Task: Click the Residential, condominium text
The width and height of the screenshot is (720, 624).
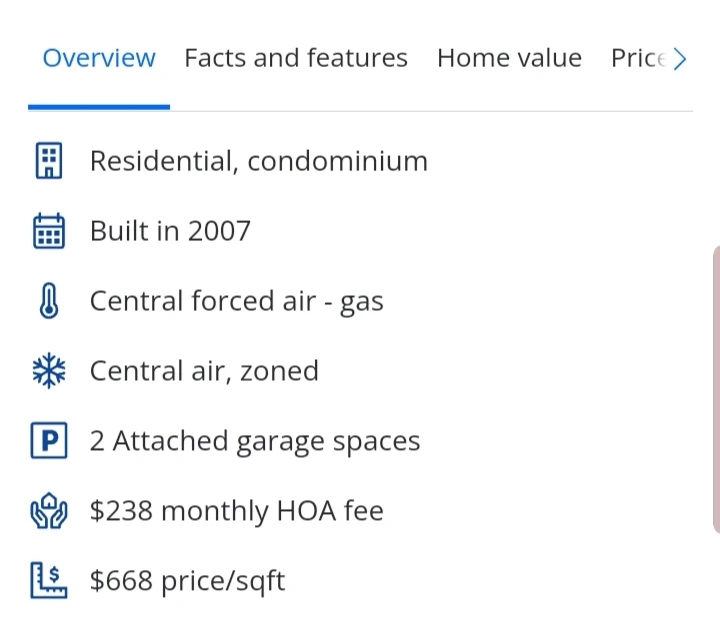Action: point(258,161)
